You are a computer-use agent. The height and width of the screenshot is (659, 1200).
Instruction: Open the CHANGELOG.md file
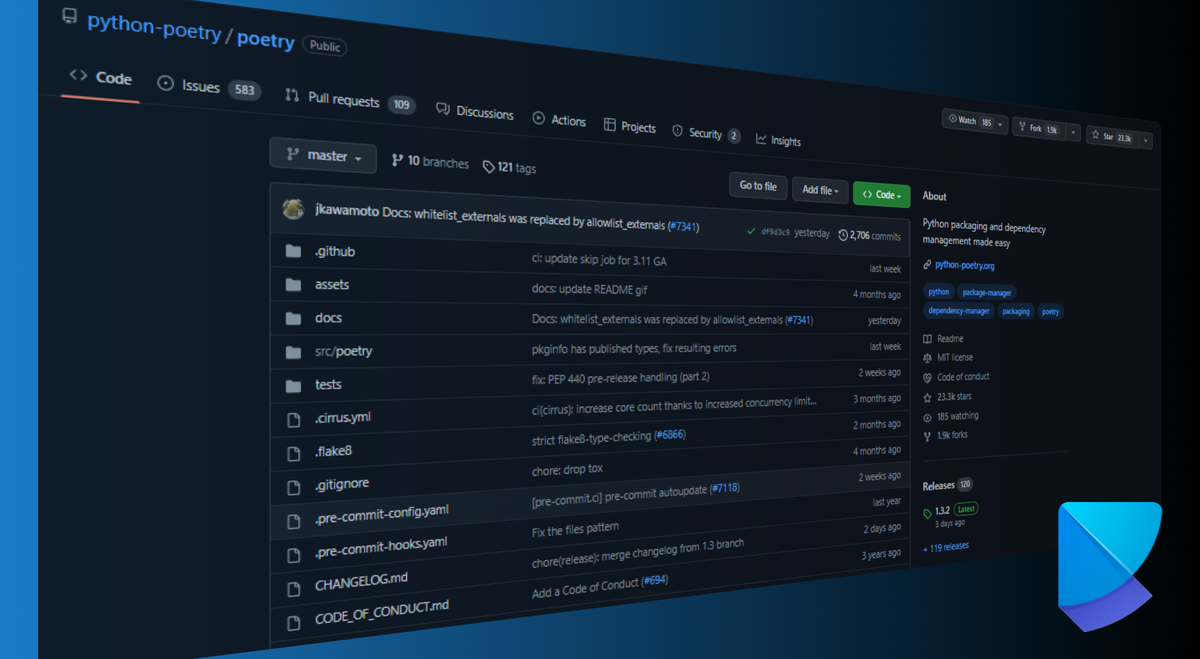(361, 582)
